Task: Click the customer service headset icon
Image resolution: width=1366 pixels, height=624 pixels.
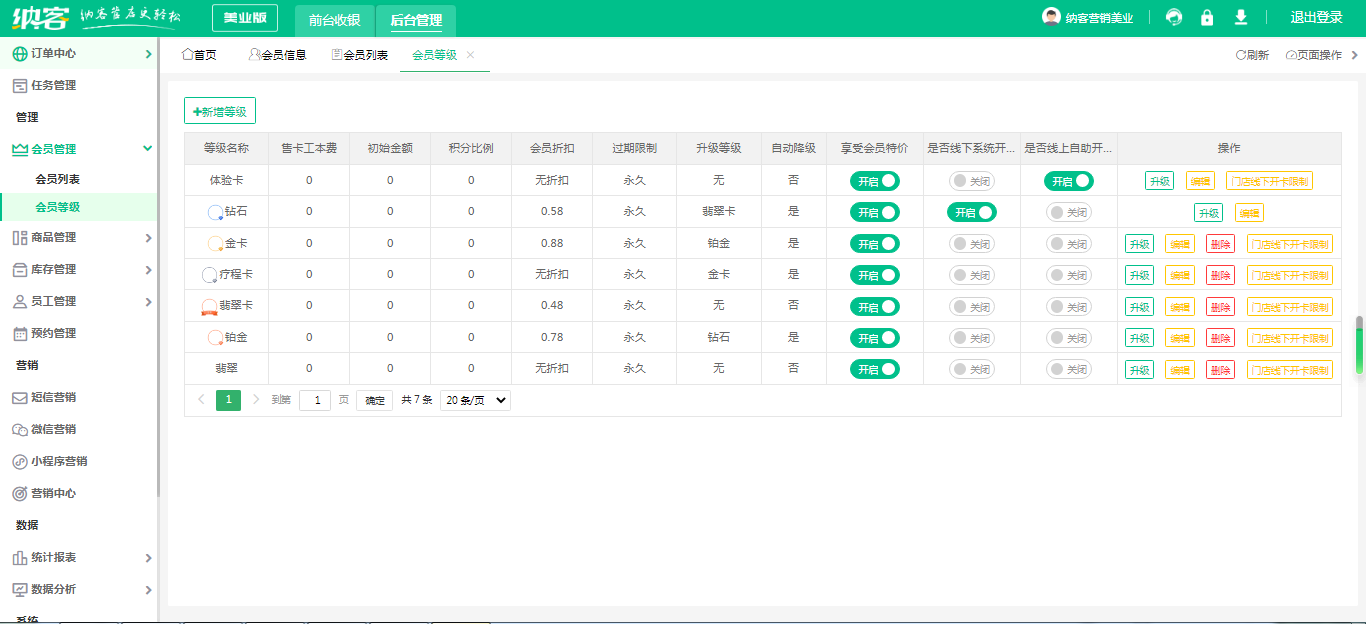Action: [1174, 18]
